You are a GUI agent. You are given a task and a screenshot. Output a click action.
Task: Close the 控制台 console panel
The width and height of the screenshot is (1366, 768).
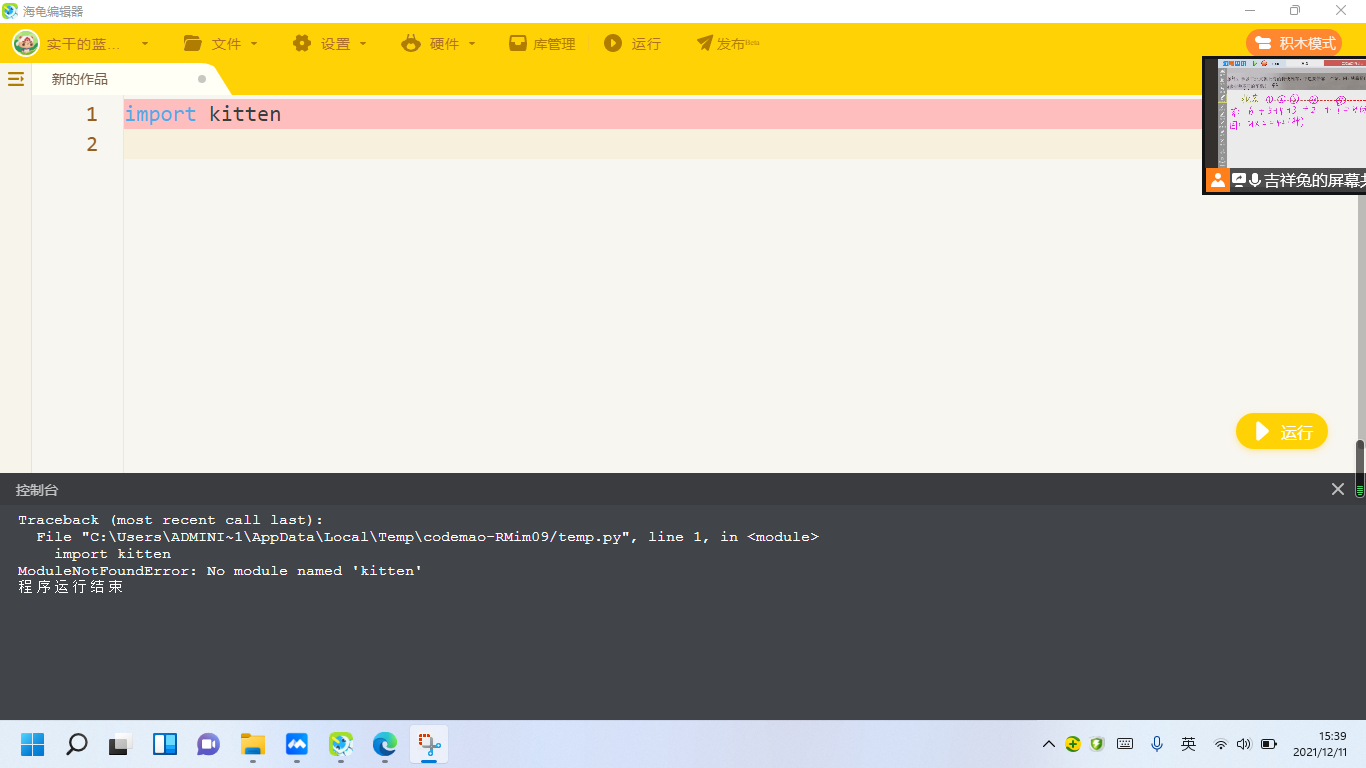click(1338, 489)
